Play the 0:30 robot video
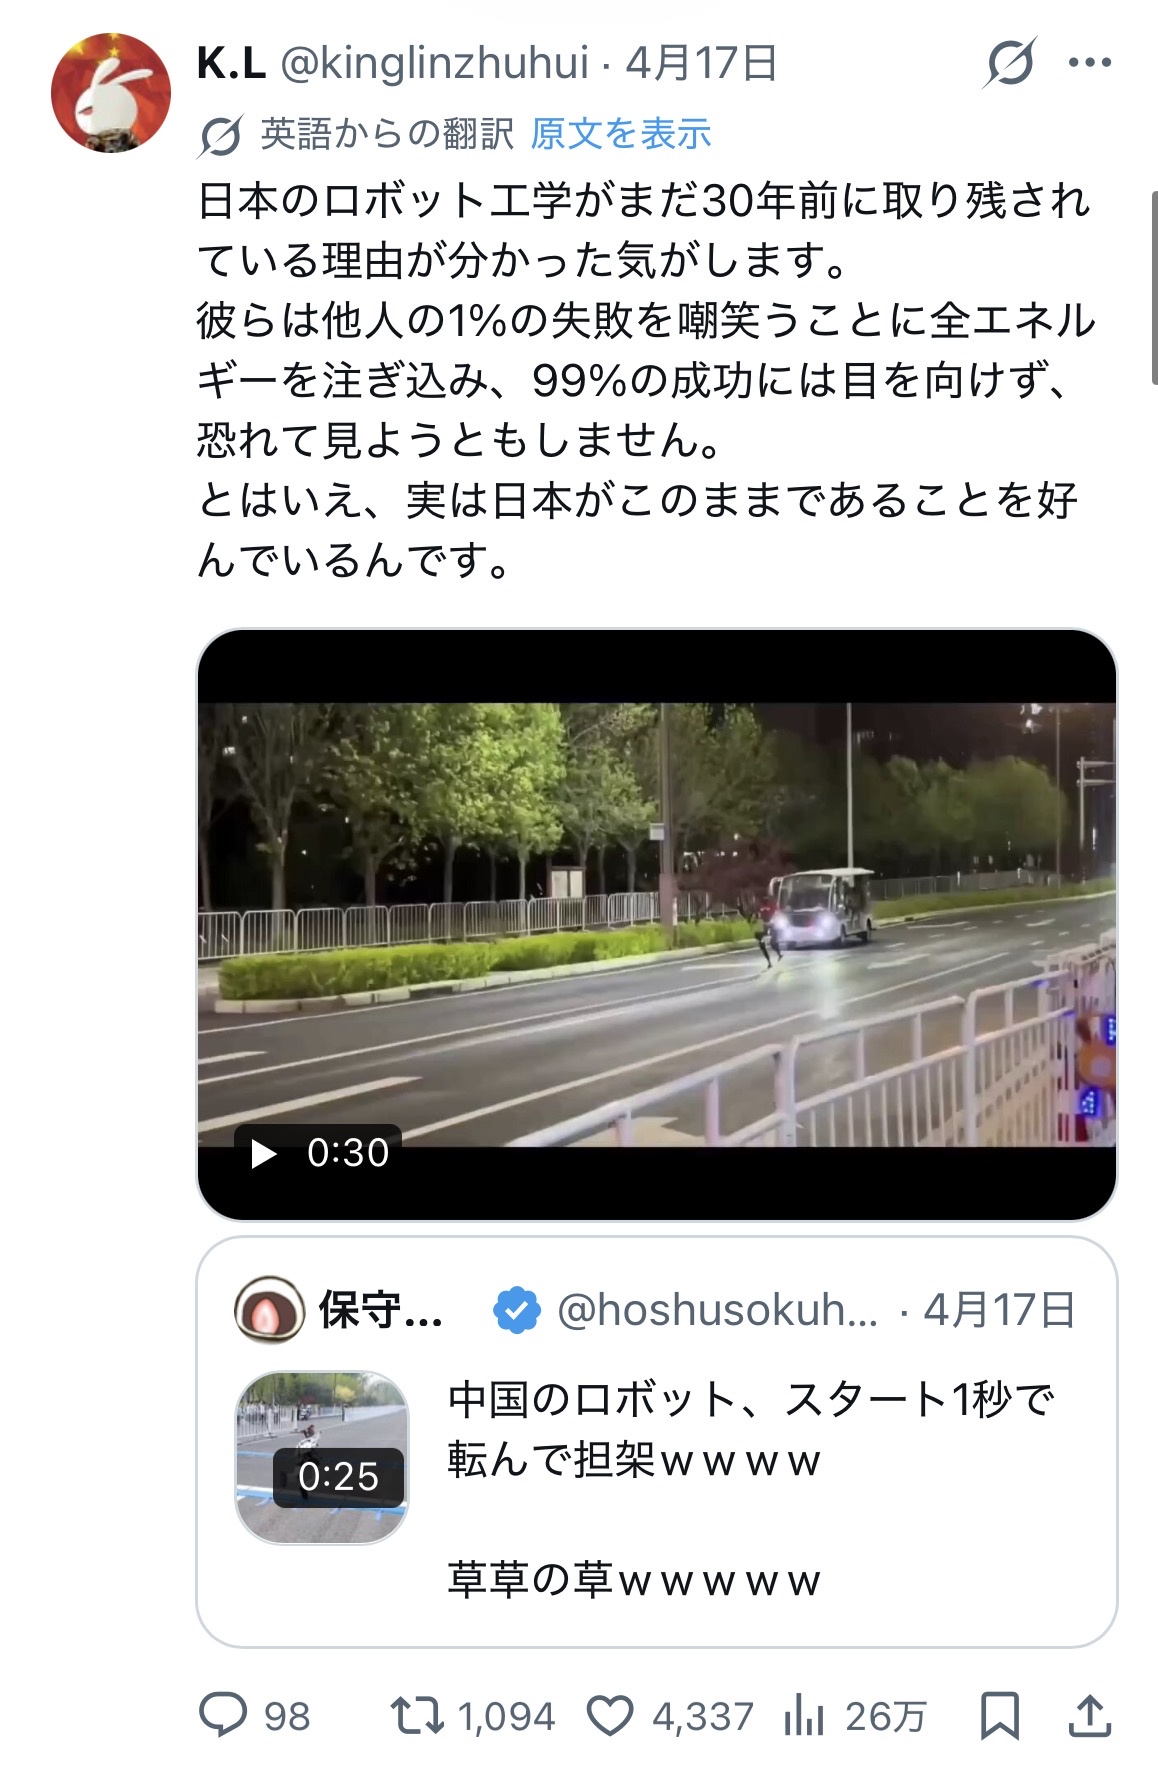The height and width of the screenshot is (1777, 1158). (320, 1153)
